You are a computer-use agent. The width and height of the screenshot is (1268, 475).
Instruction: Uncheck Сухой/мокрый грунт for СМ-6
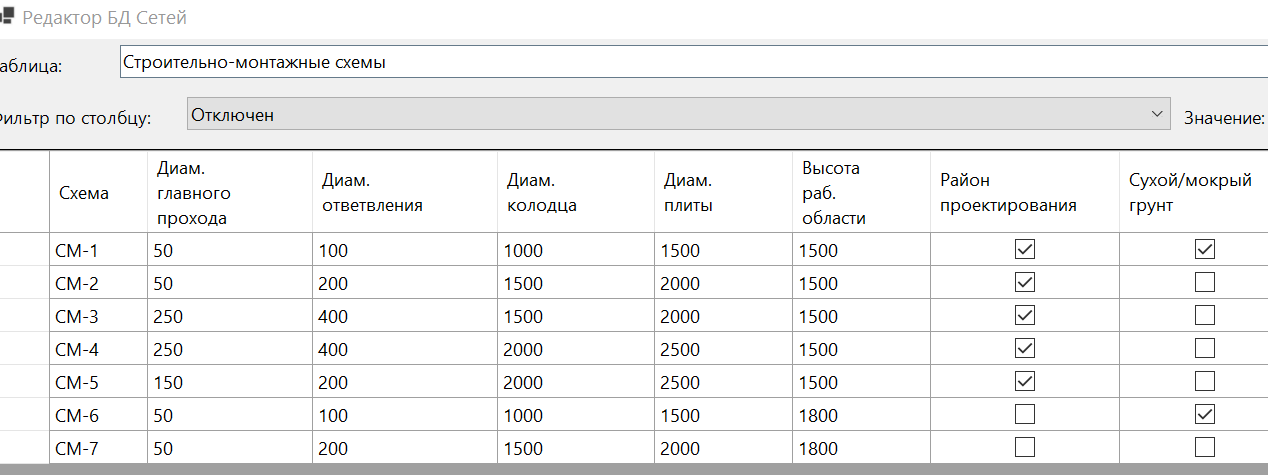pyautogui.click(x=1205, y=415)
